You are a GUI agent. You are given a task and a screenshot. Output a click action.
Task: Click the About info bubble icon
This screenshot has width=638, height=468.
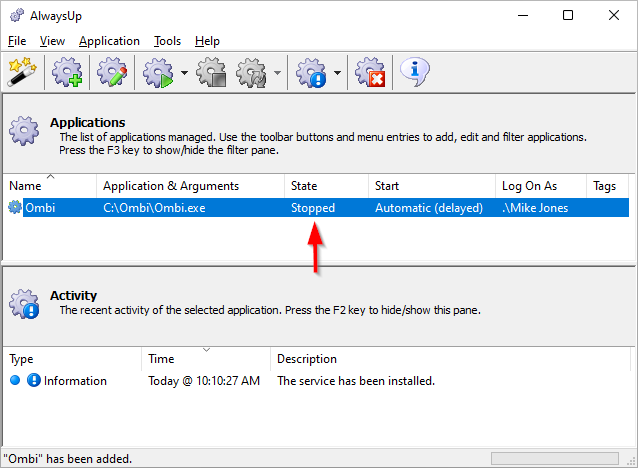point(415,72)
